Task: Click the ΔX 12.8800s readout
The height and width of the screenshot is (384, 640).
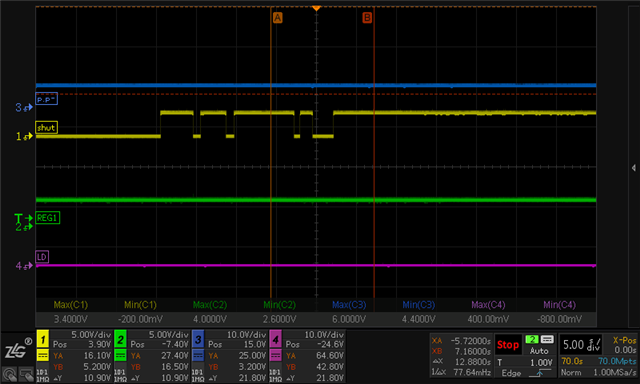Action: [x=461, y=362]
